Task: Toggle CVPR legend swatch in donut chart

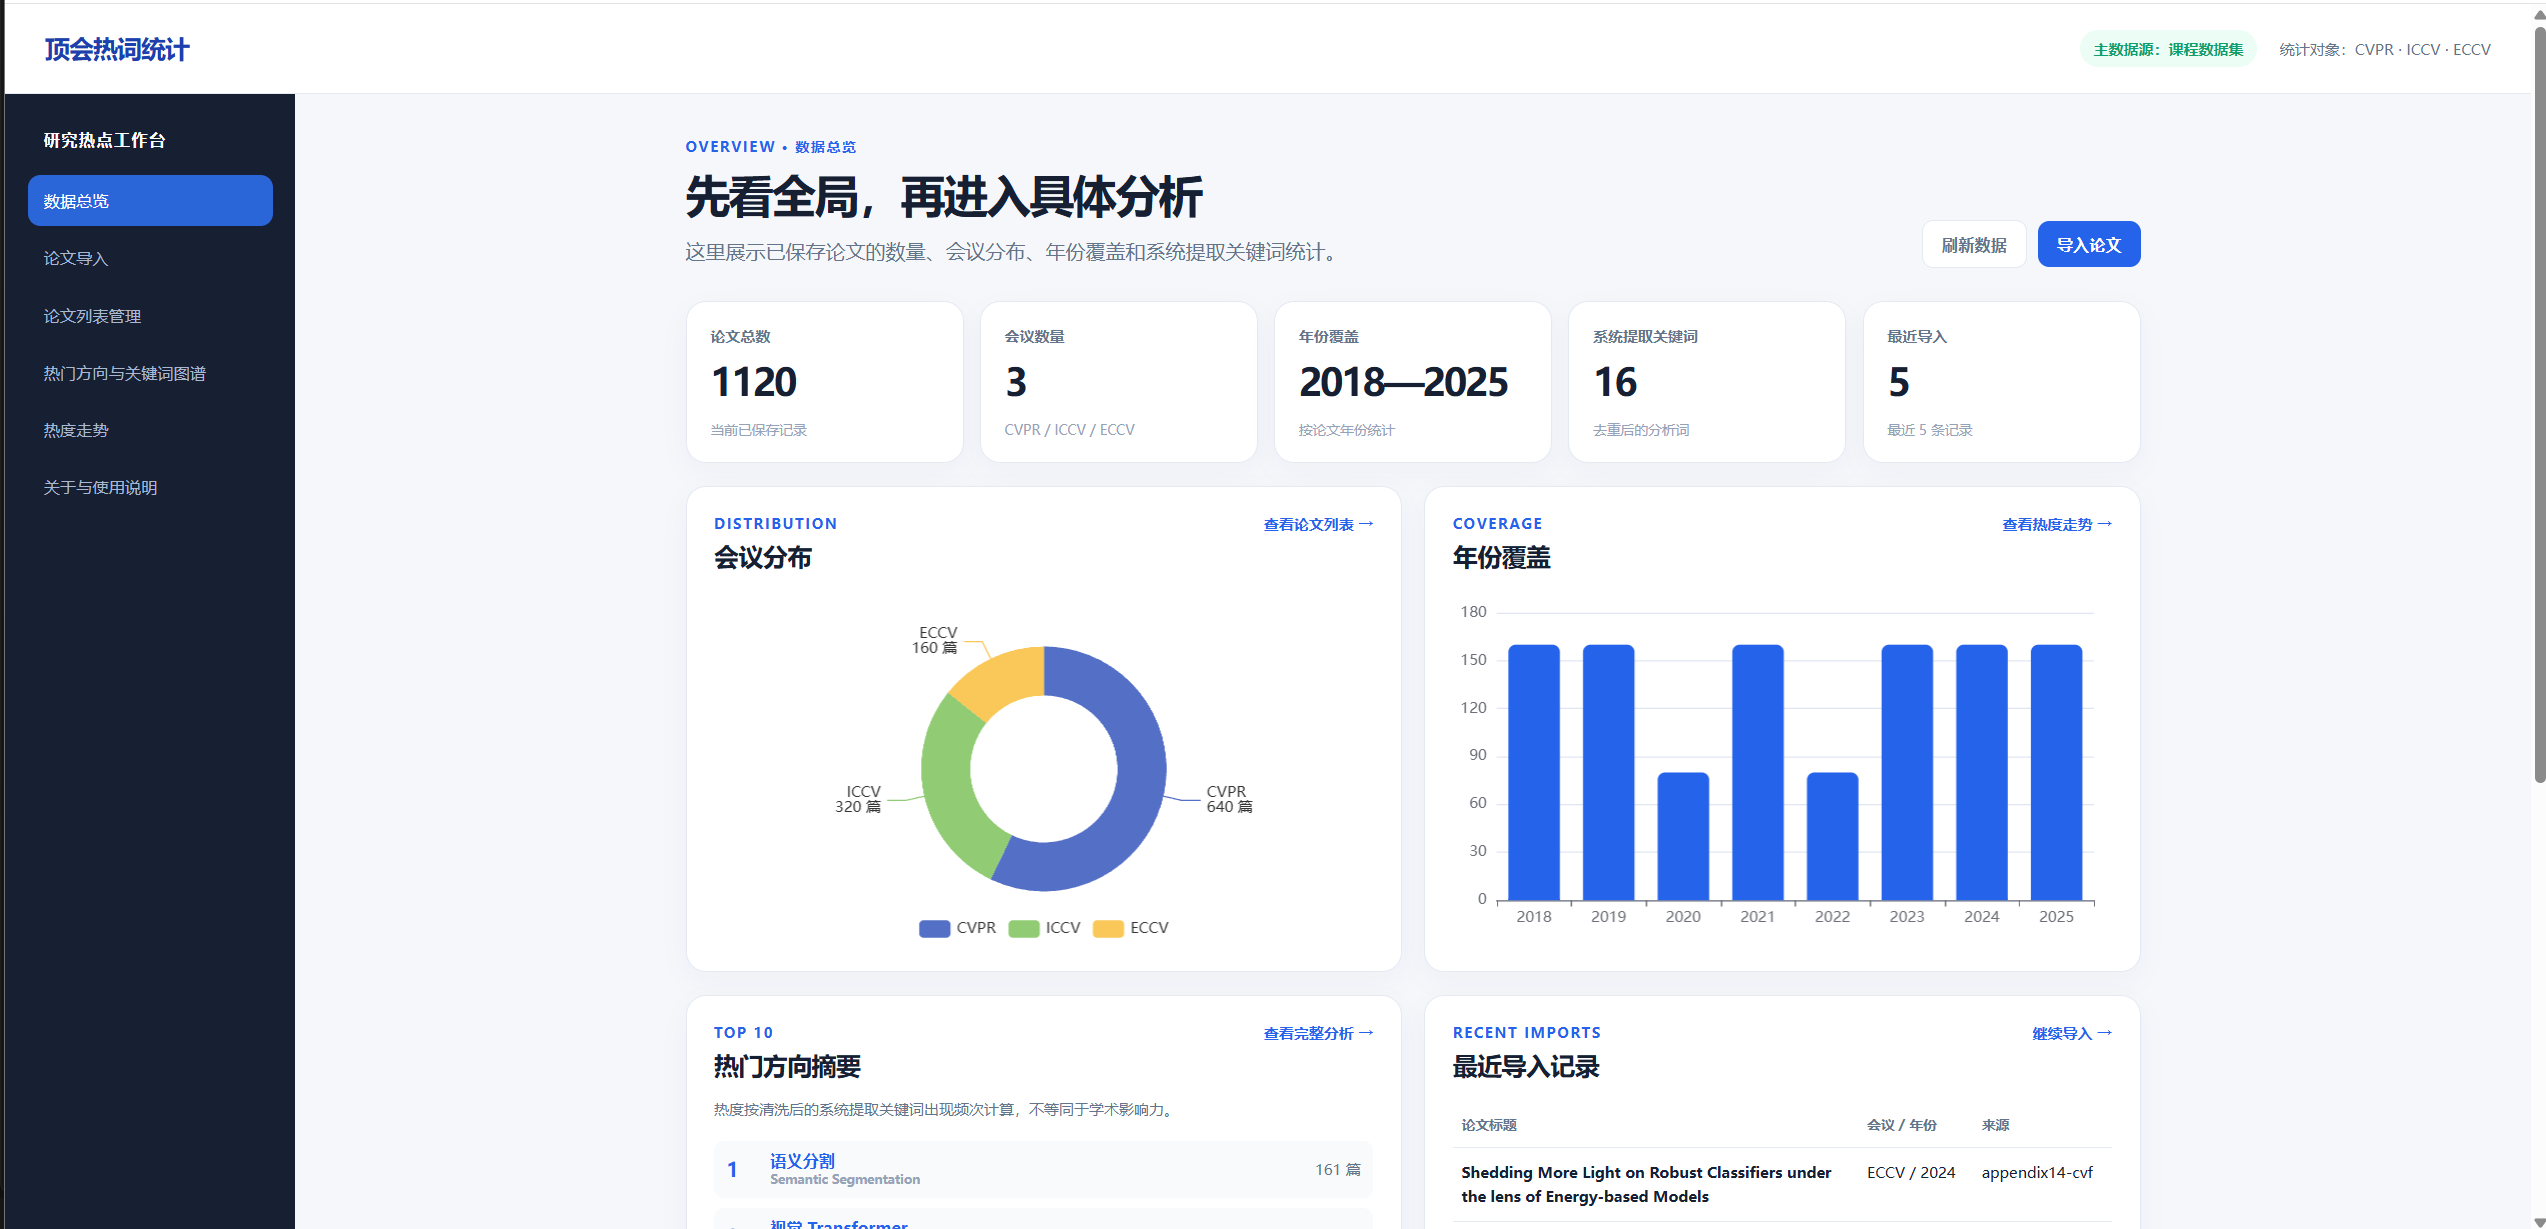Action: (x=934, y=929)
